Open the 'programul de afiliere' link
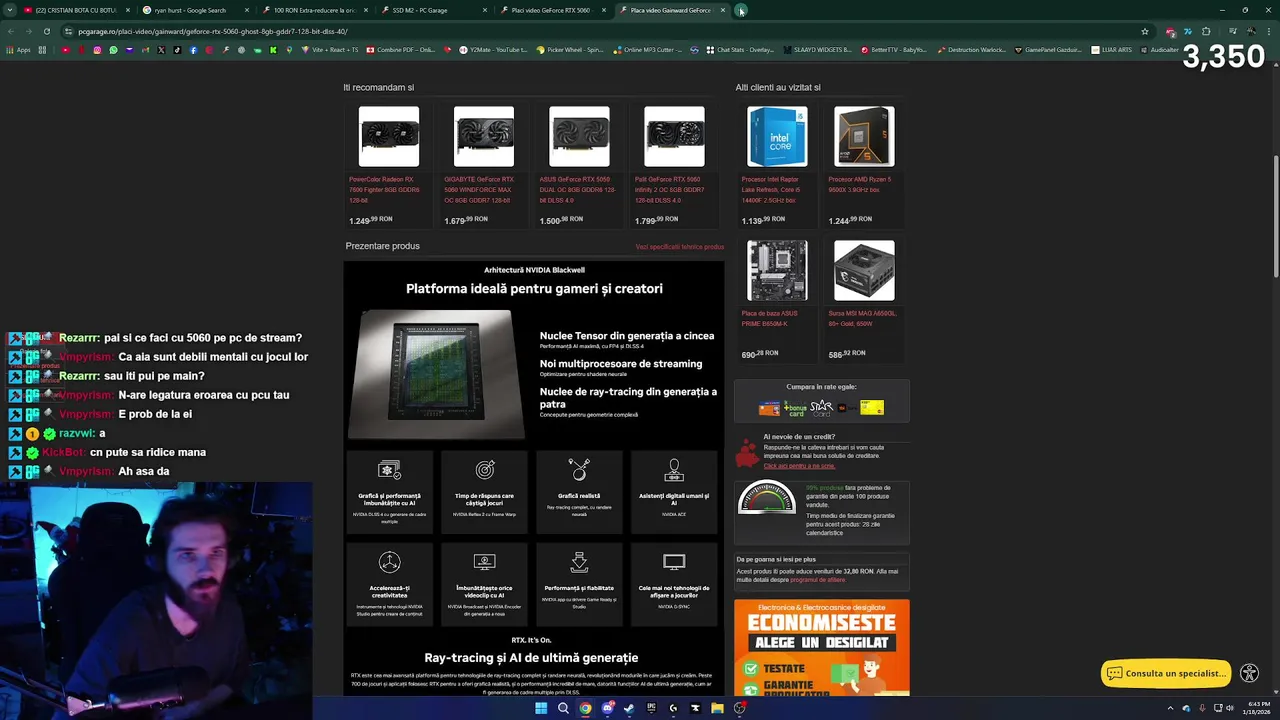Viewport: 1280px width, 720px height. pyautogui.click(x=818, y=580)
